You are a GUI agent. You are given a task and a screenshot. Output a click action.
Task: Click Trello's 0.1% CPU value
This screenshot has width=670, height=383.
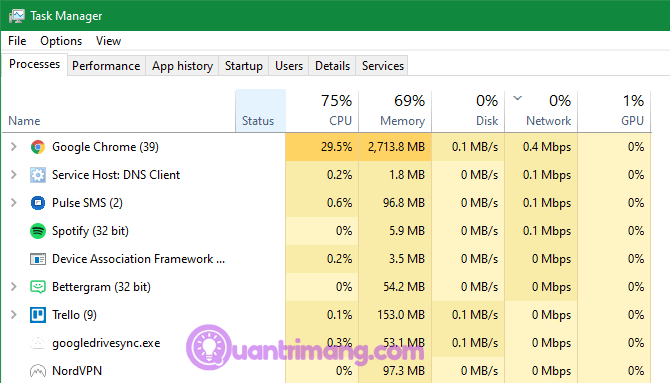339,315
